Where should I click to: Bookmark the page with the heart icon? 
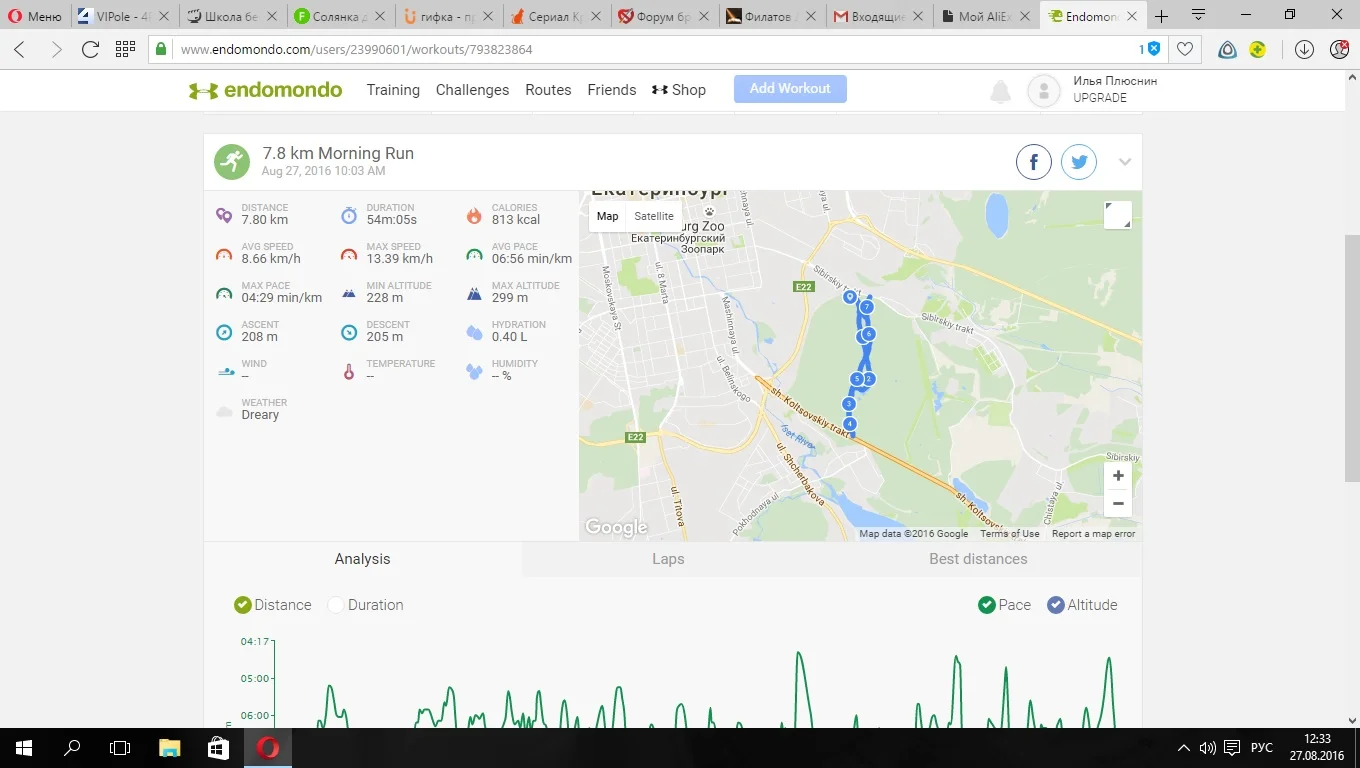point(1185,49)
